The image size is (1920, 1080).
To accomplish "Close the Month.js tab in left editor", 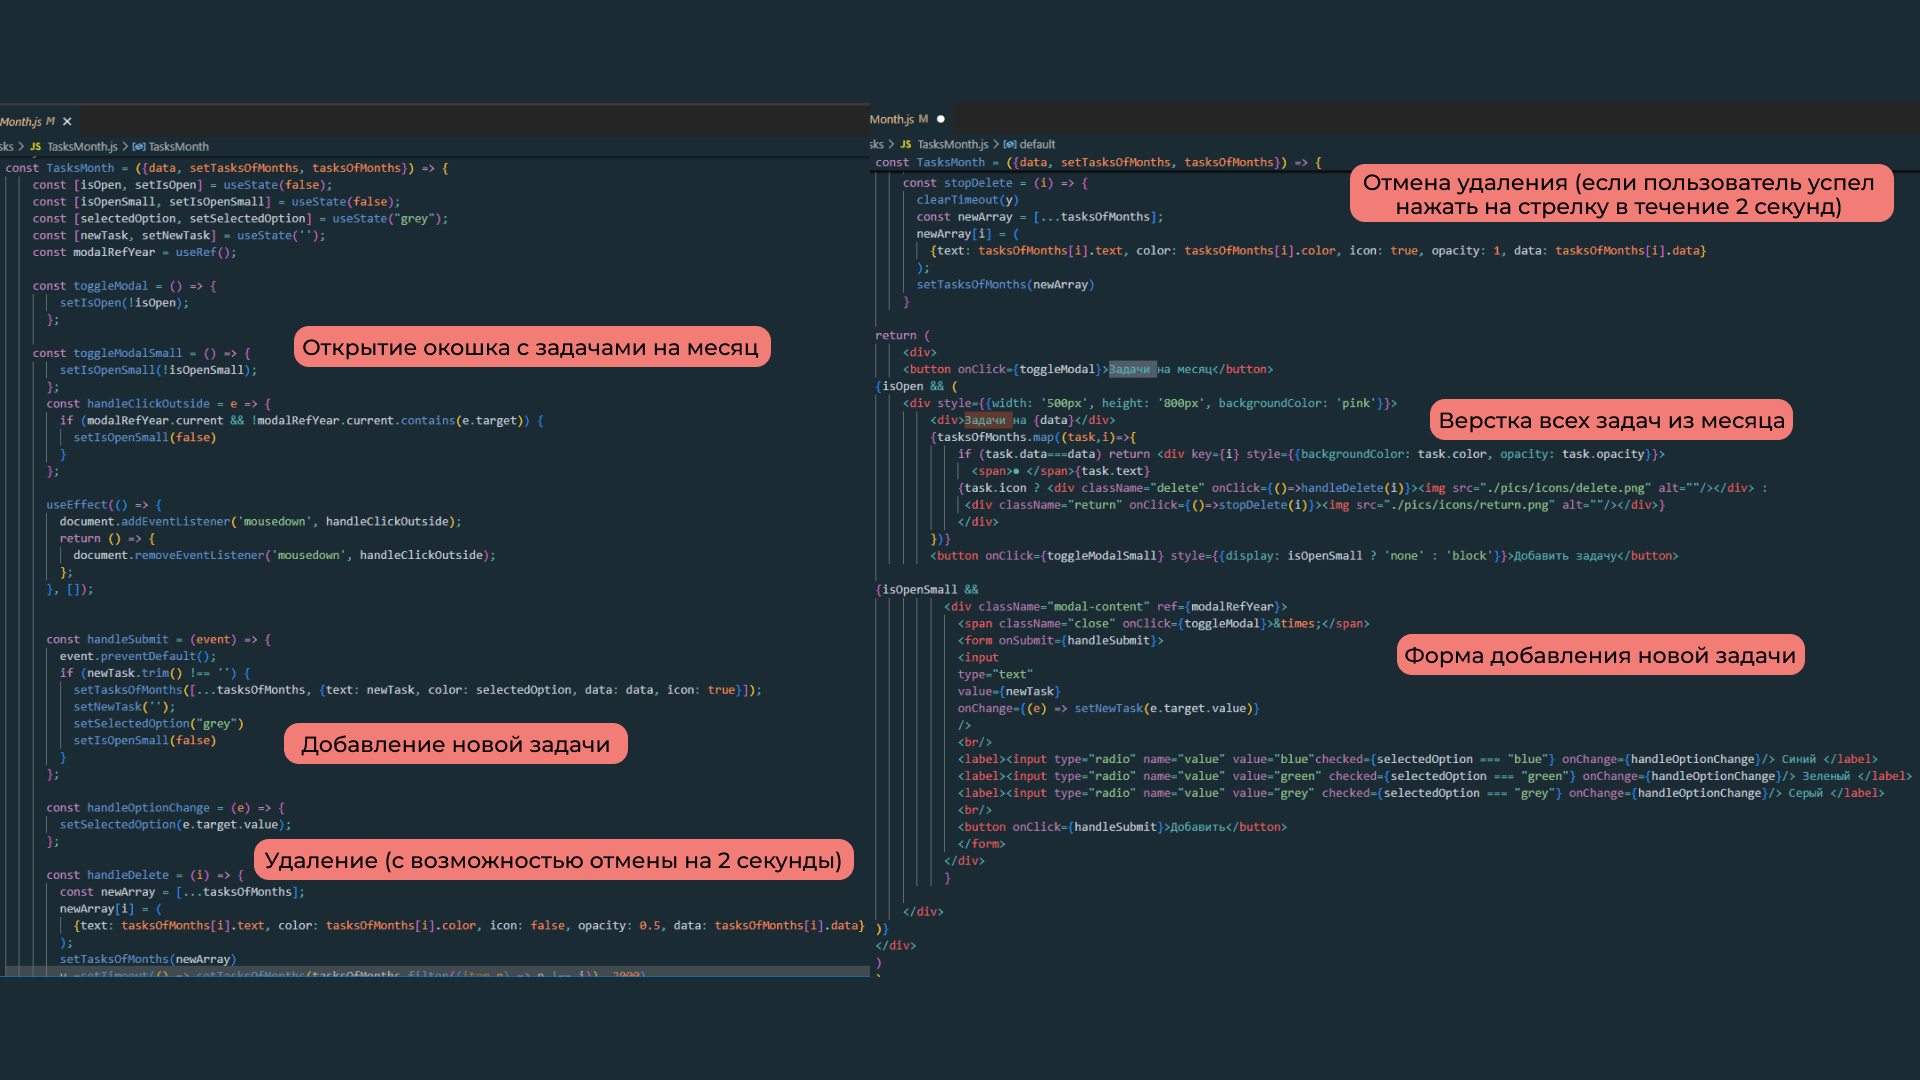I will [67, 122].
